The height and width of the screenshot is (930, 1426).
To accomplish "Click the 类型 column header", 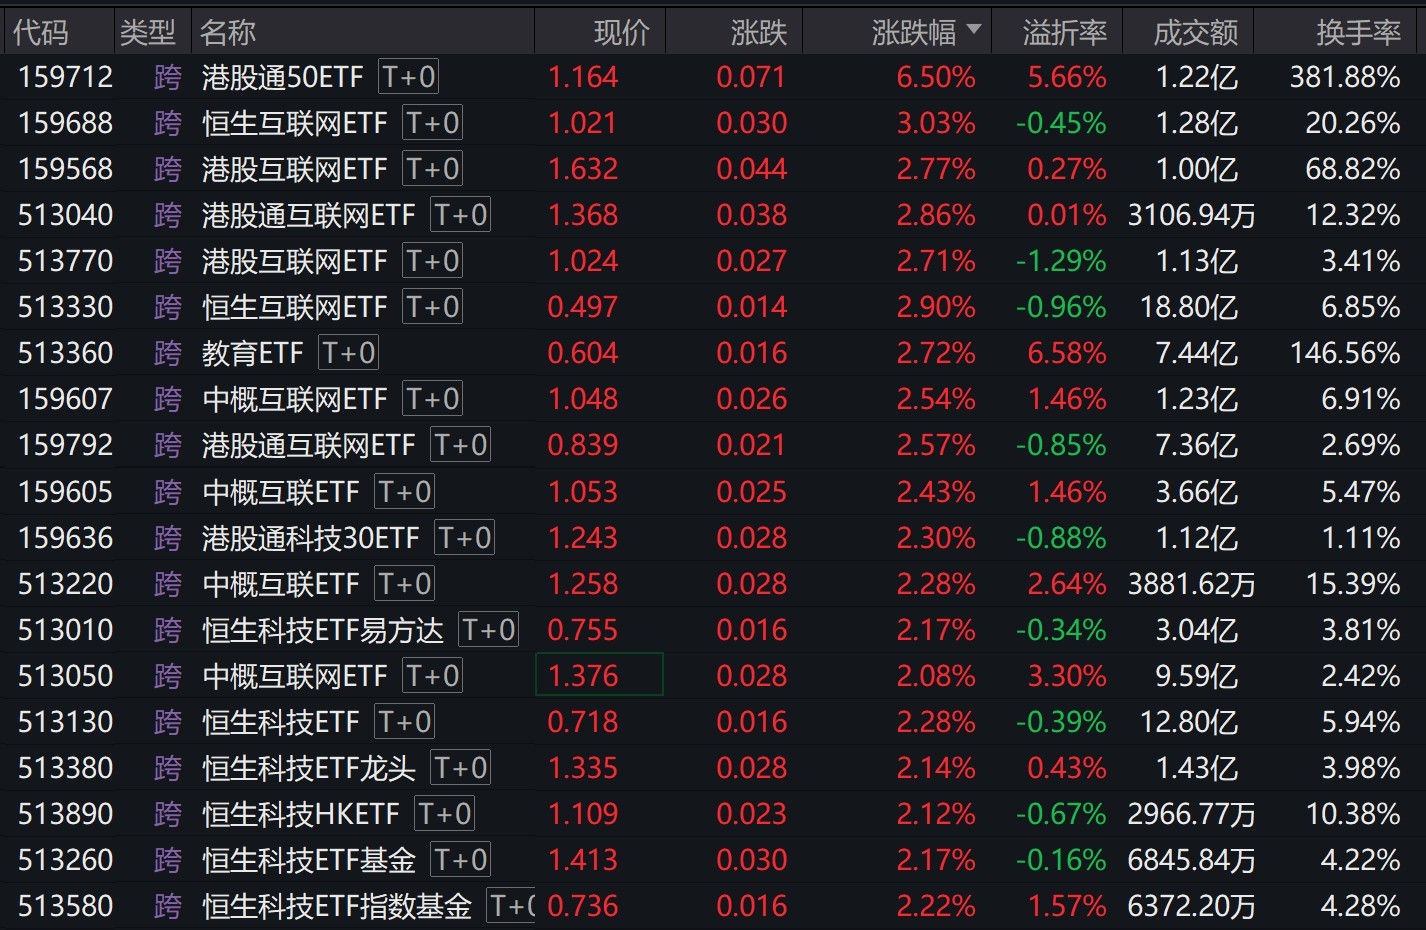I will coord(147,33).
